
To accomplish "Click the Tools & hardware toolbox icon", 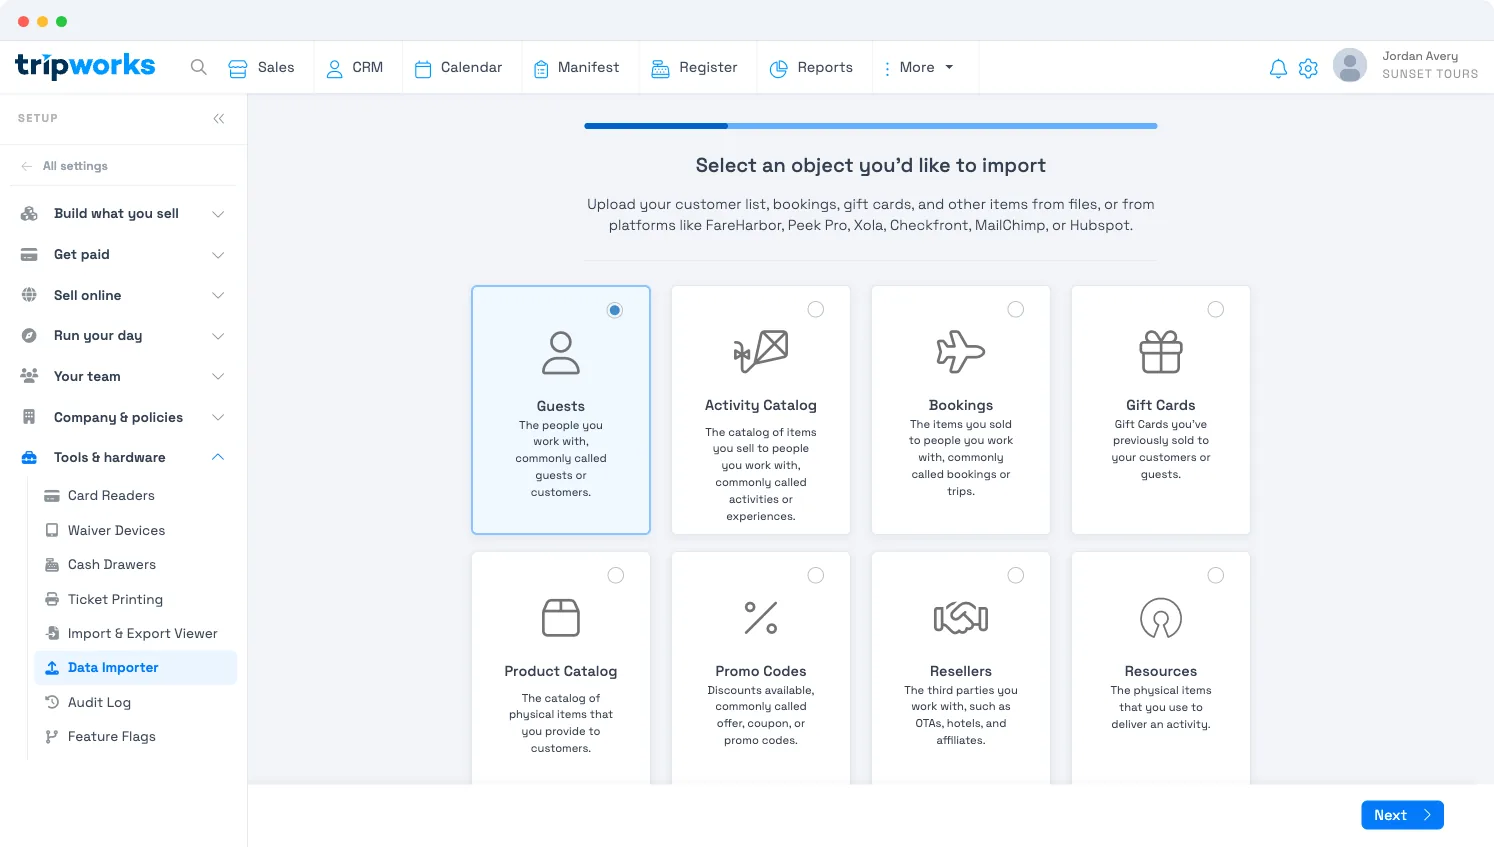I will pos(29,457).
